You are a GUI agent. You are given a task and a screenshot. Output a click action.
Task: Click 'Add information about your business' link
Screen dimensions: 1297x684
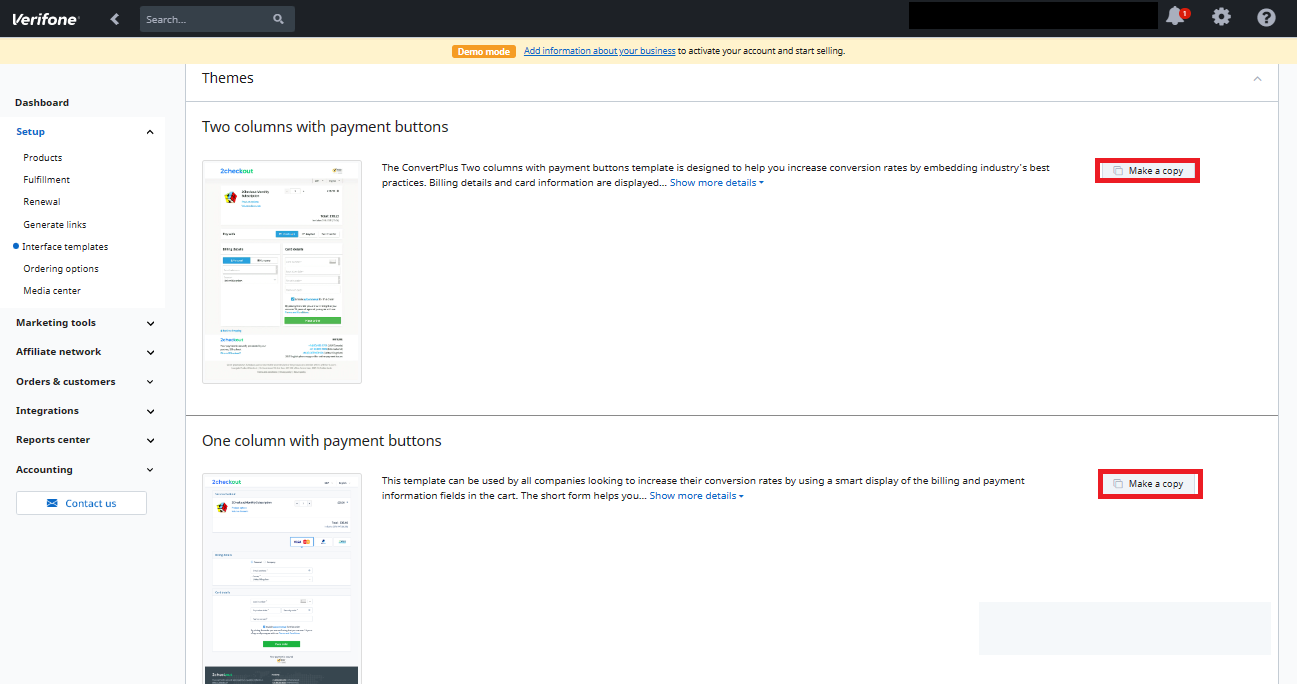(x=599, y=51)
